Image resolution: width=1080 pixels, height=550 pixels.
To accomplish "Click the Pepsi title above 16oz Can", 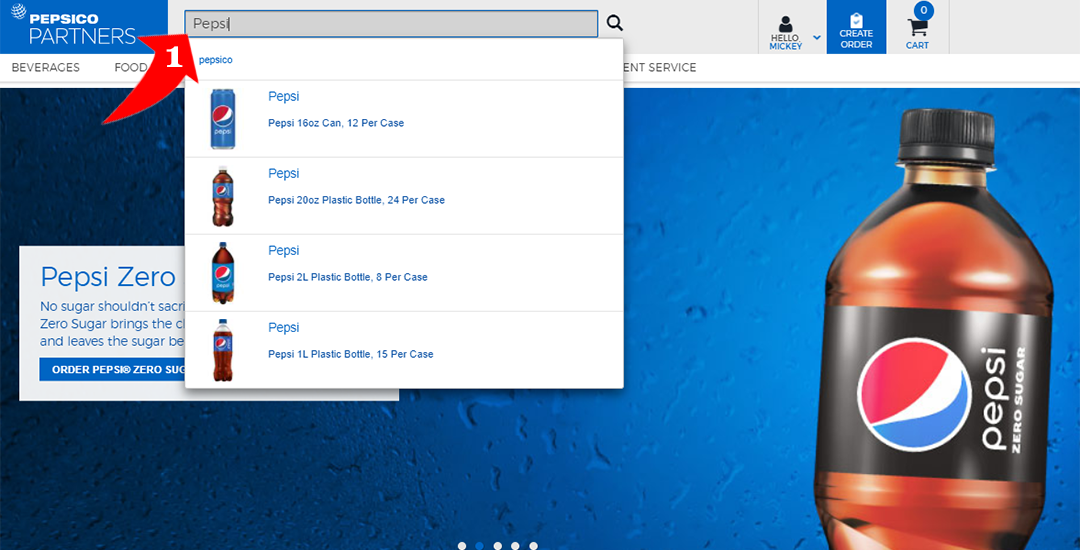I will (x=283, y=97).
